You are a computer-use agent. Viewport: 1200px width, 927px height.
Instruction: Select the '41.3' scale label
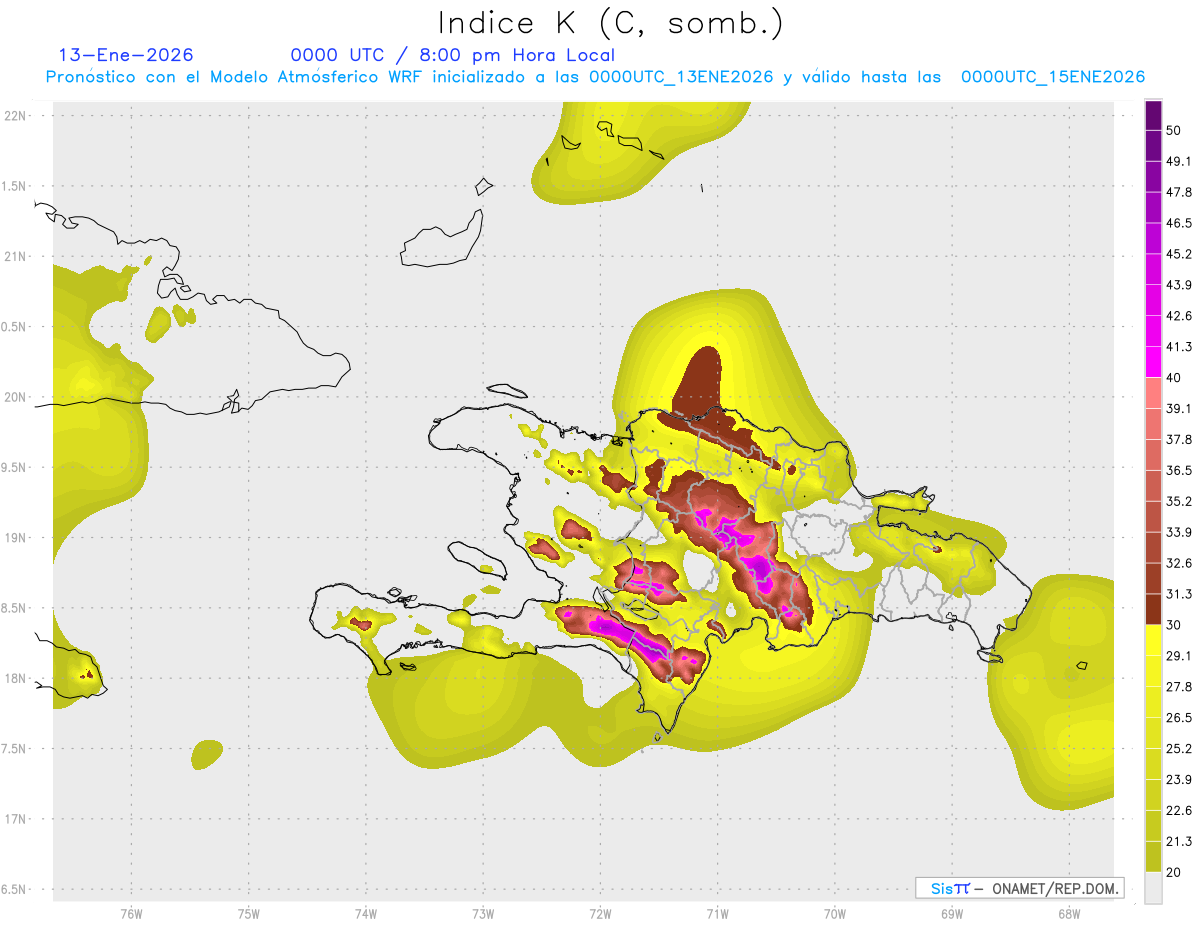click(1179, 347)
